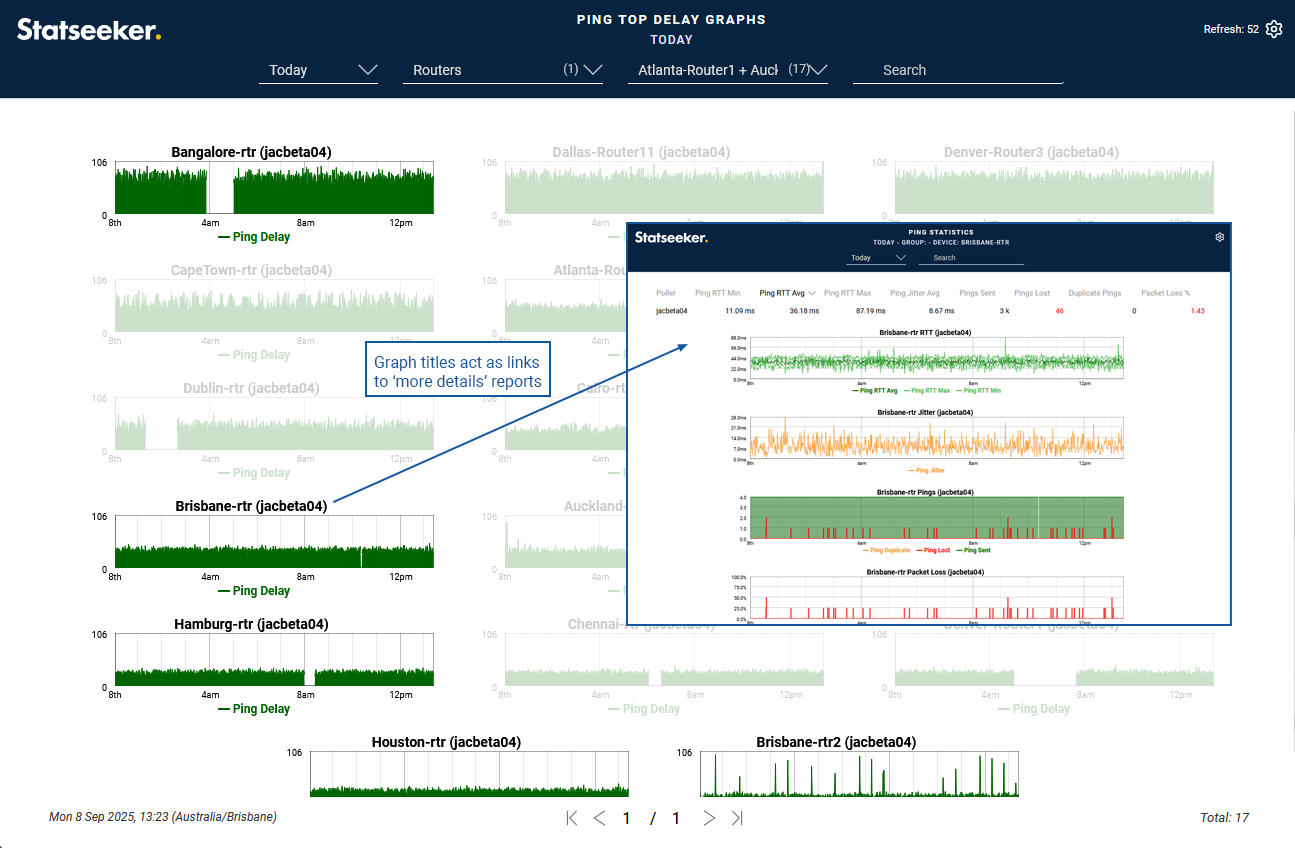Viewport: 1295px width, 848px height.
Task: Open the Brisbane-rtr (jacbeta04) graph title link
Action: 251,506
